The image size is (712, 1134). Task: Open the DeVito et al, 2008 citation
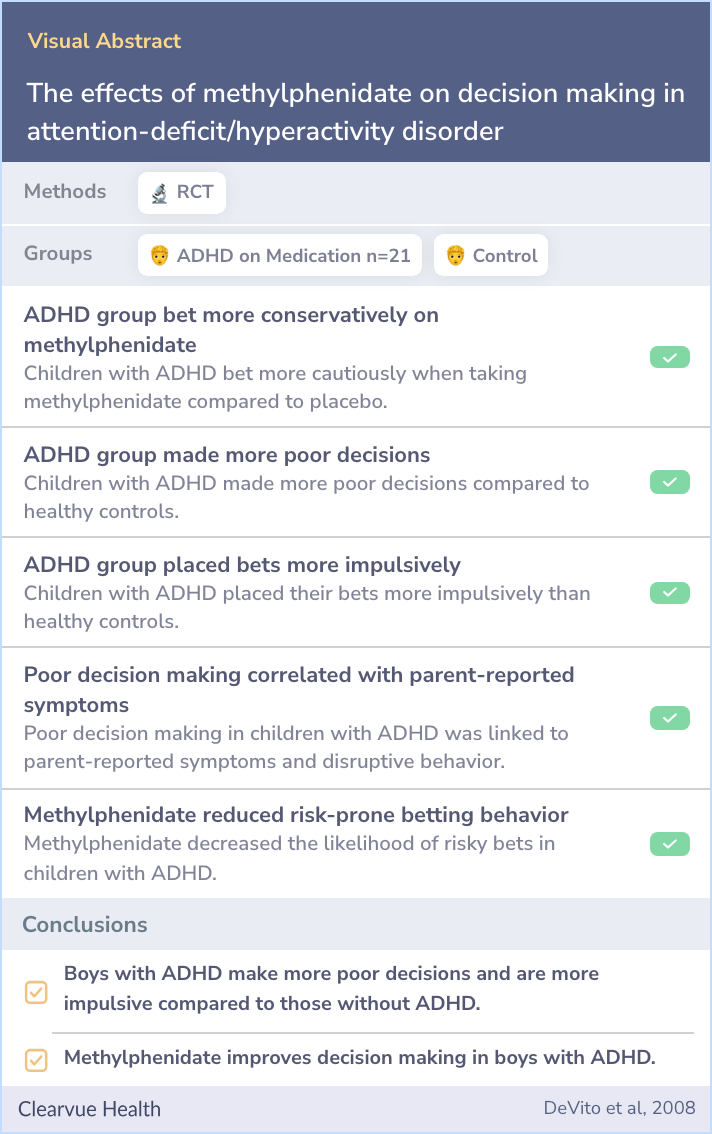click(x=619, y=1108)
